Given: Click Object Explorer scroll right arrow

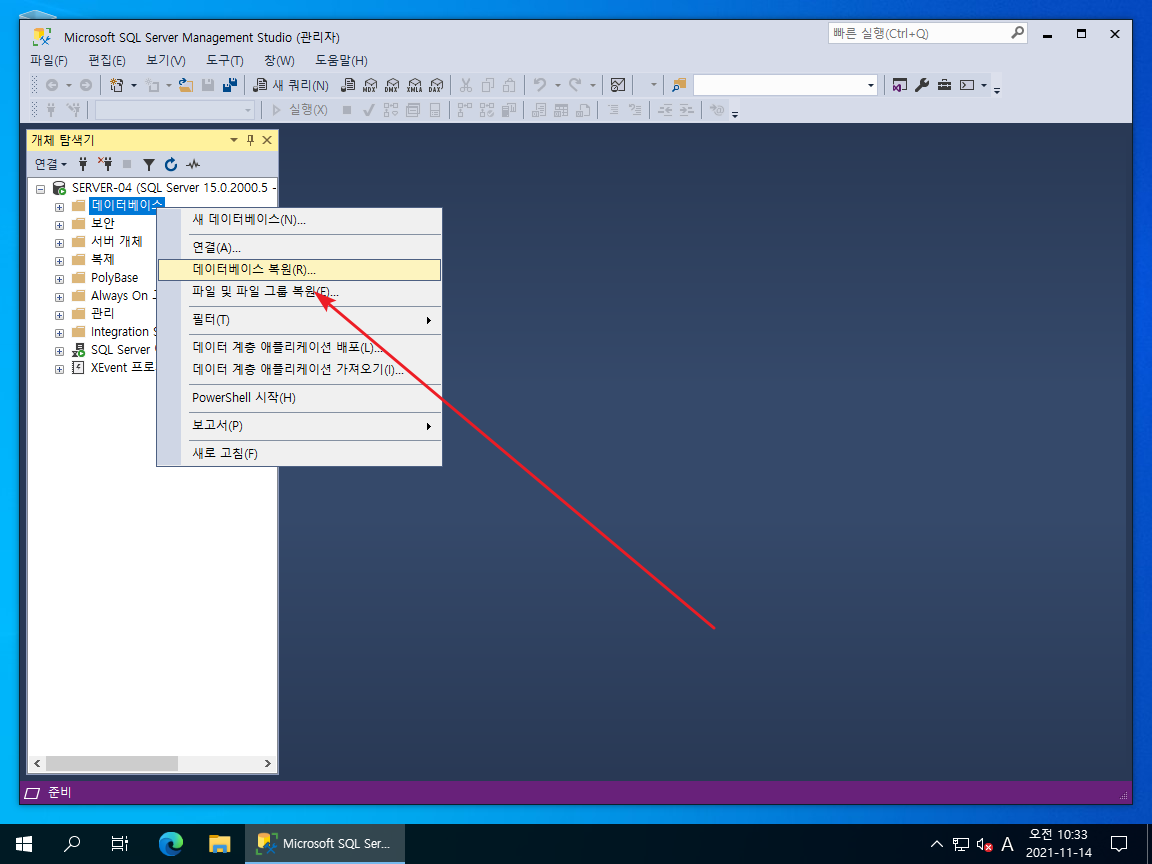Looking at the screenshot, I should tap(267, 763).
